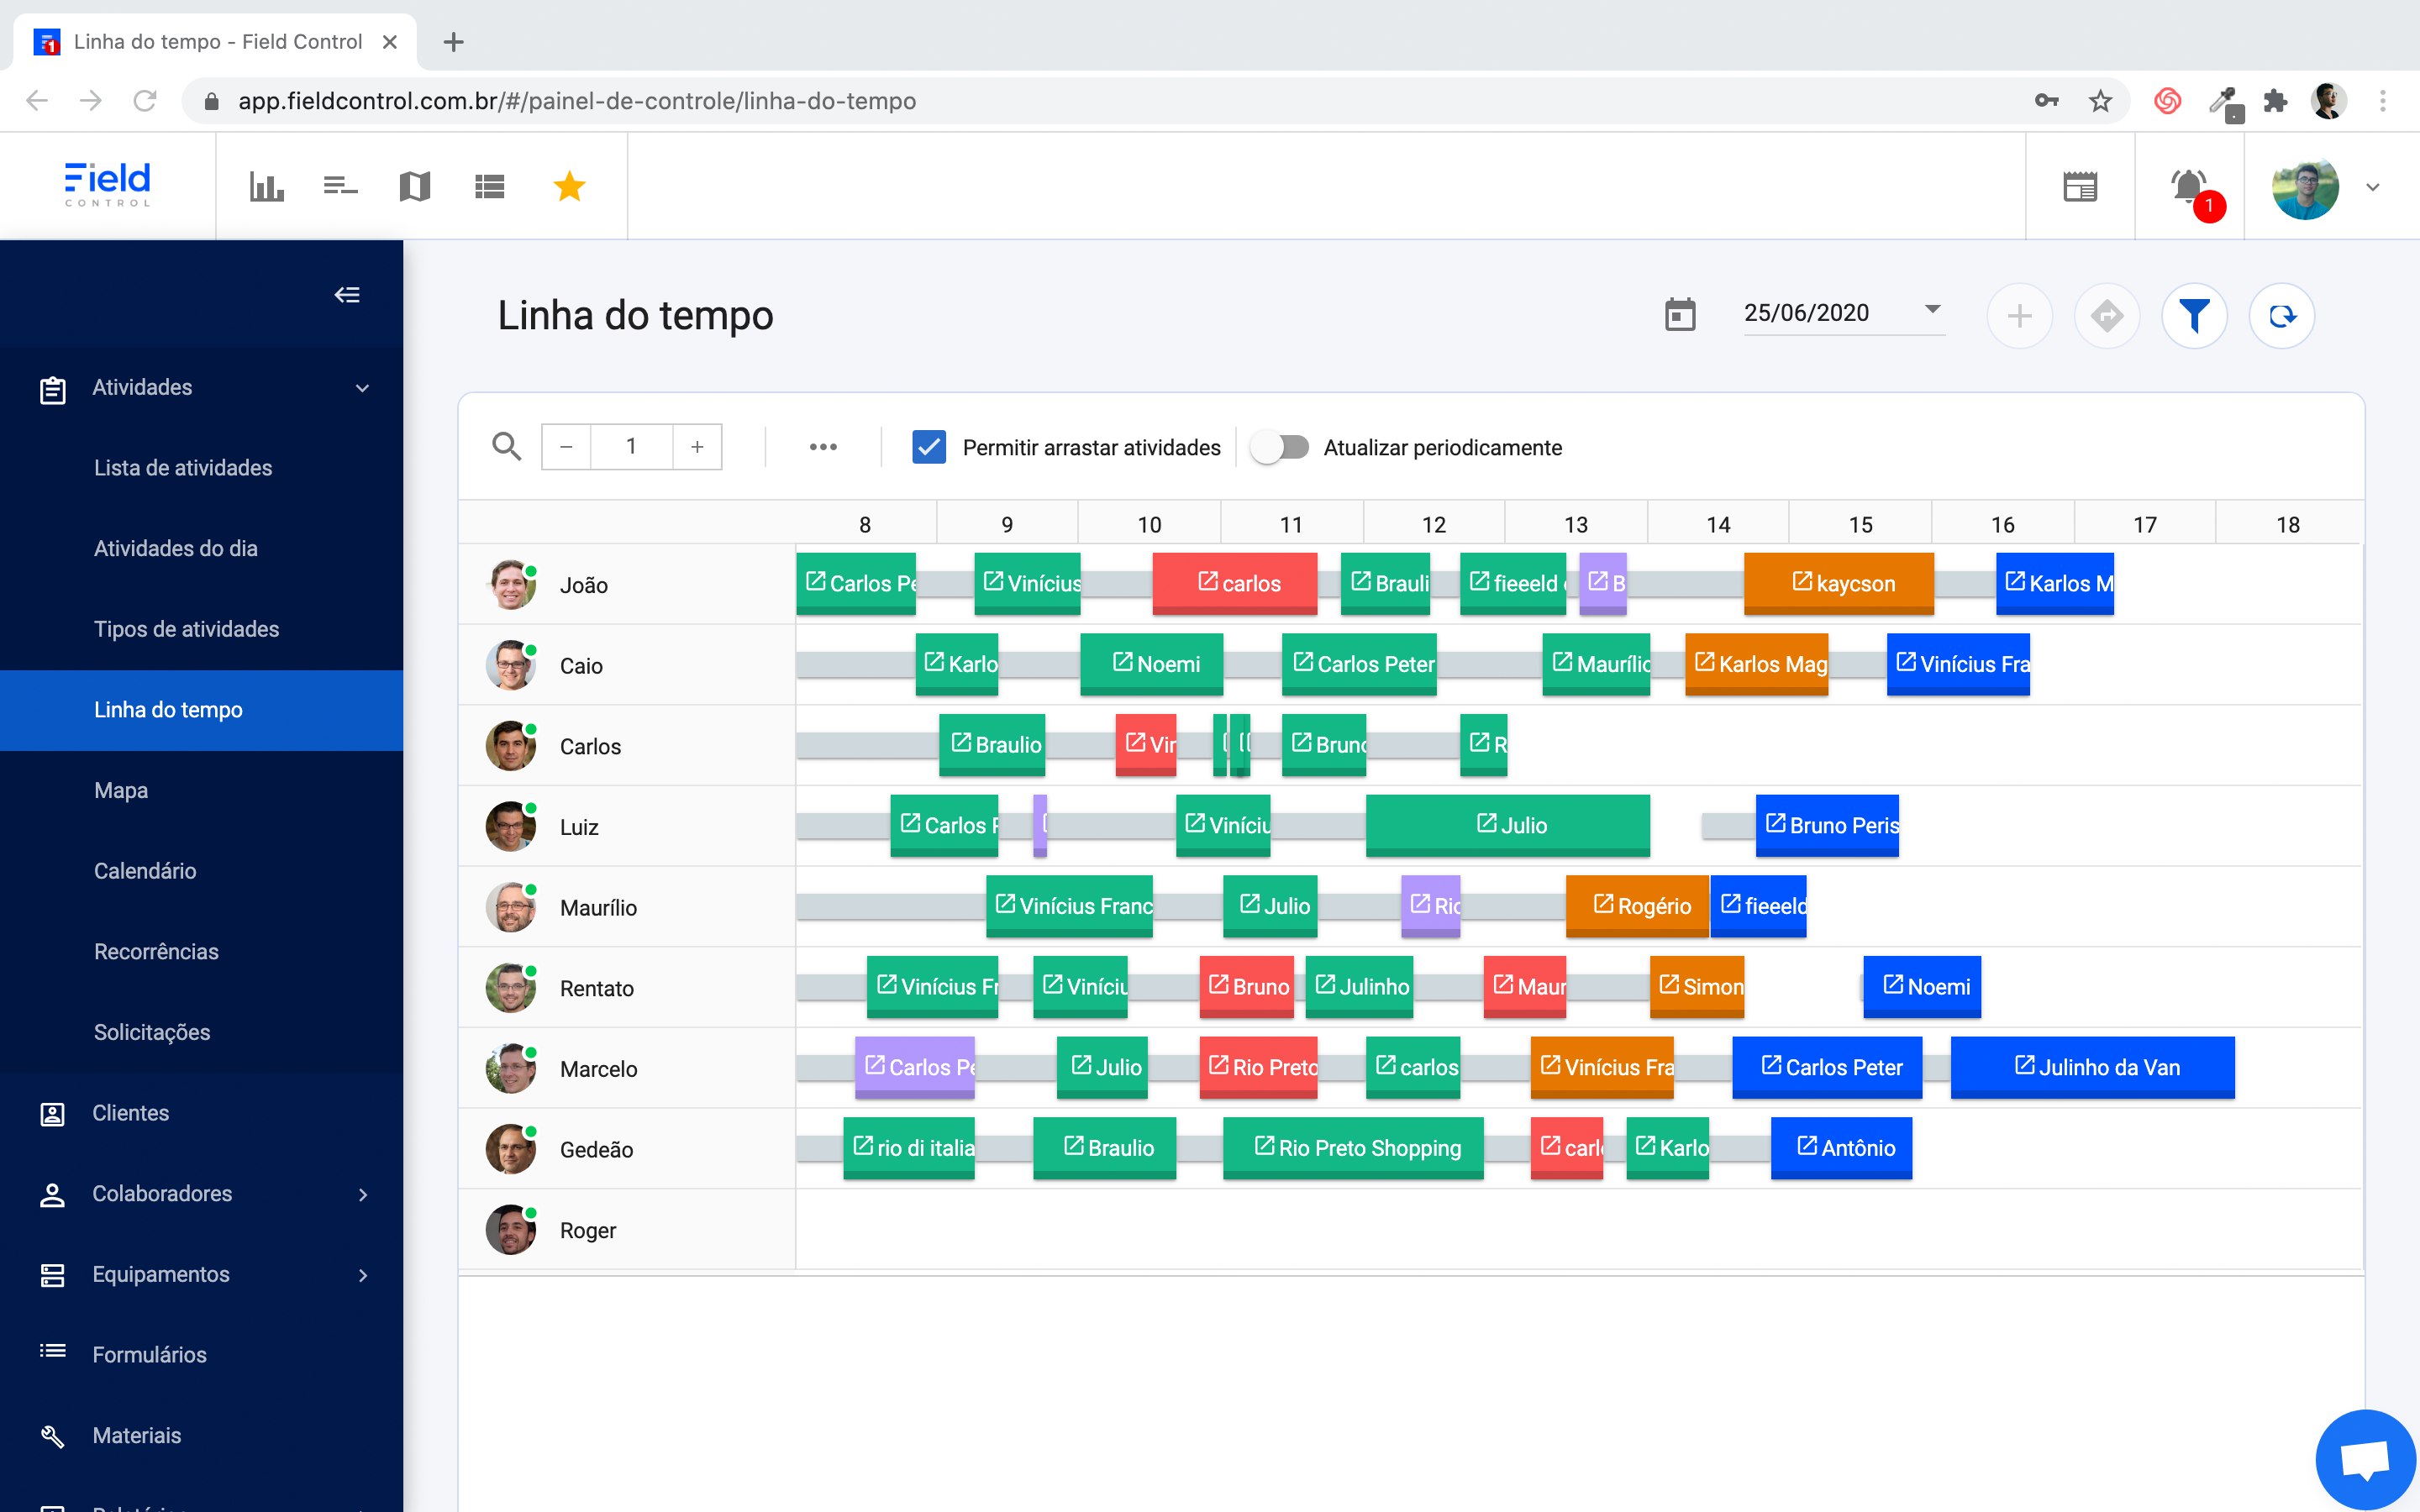Screen dimensions: 2420x1512
Task: Click the zoom value field showing 1
Action: pos(631,446)
